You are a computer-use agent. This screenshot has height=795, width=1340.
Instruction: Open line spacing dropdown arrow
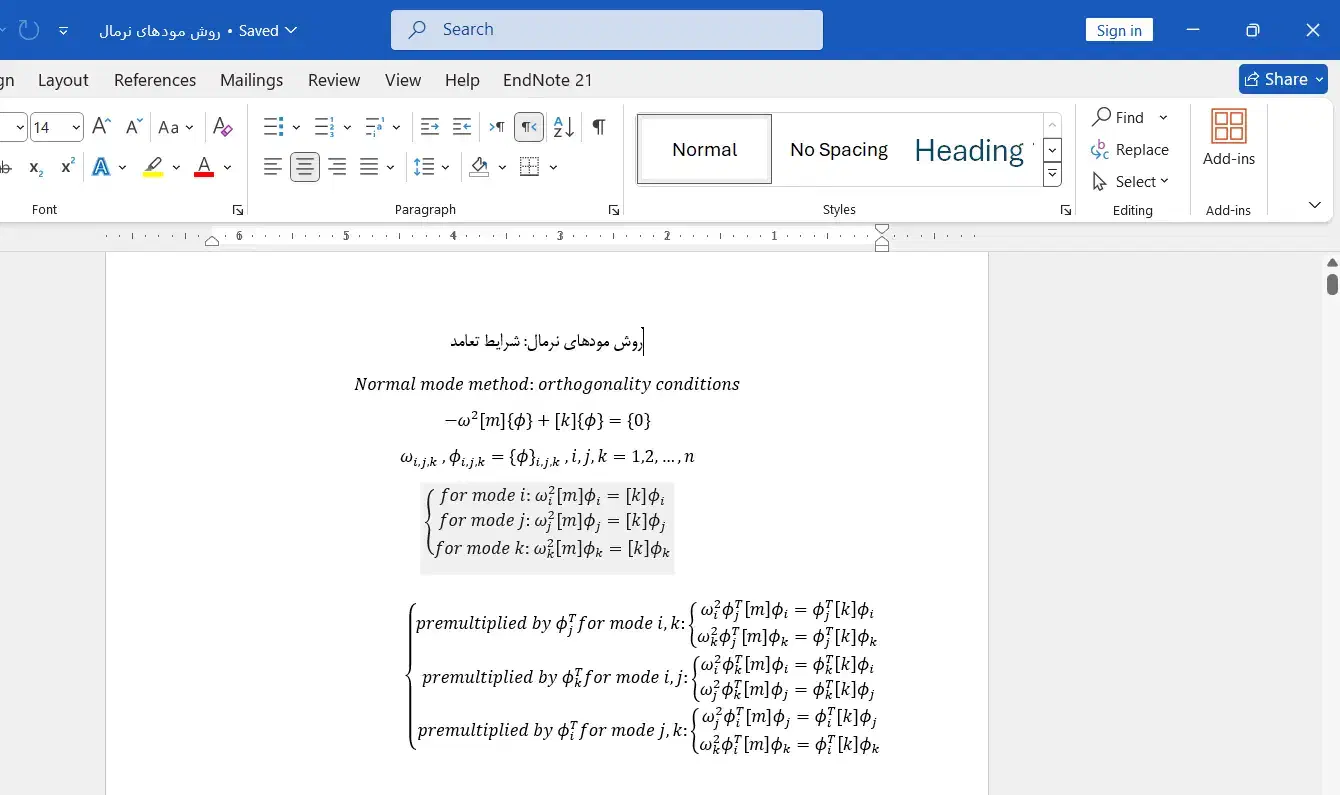[445, 167]
